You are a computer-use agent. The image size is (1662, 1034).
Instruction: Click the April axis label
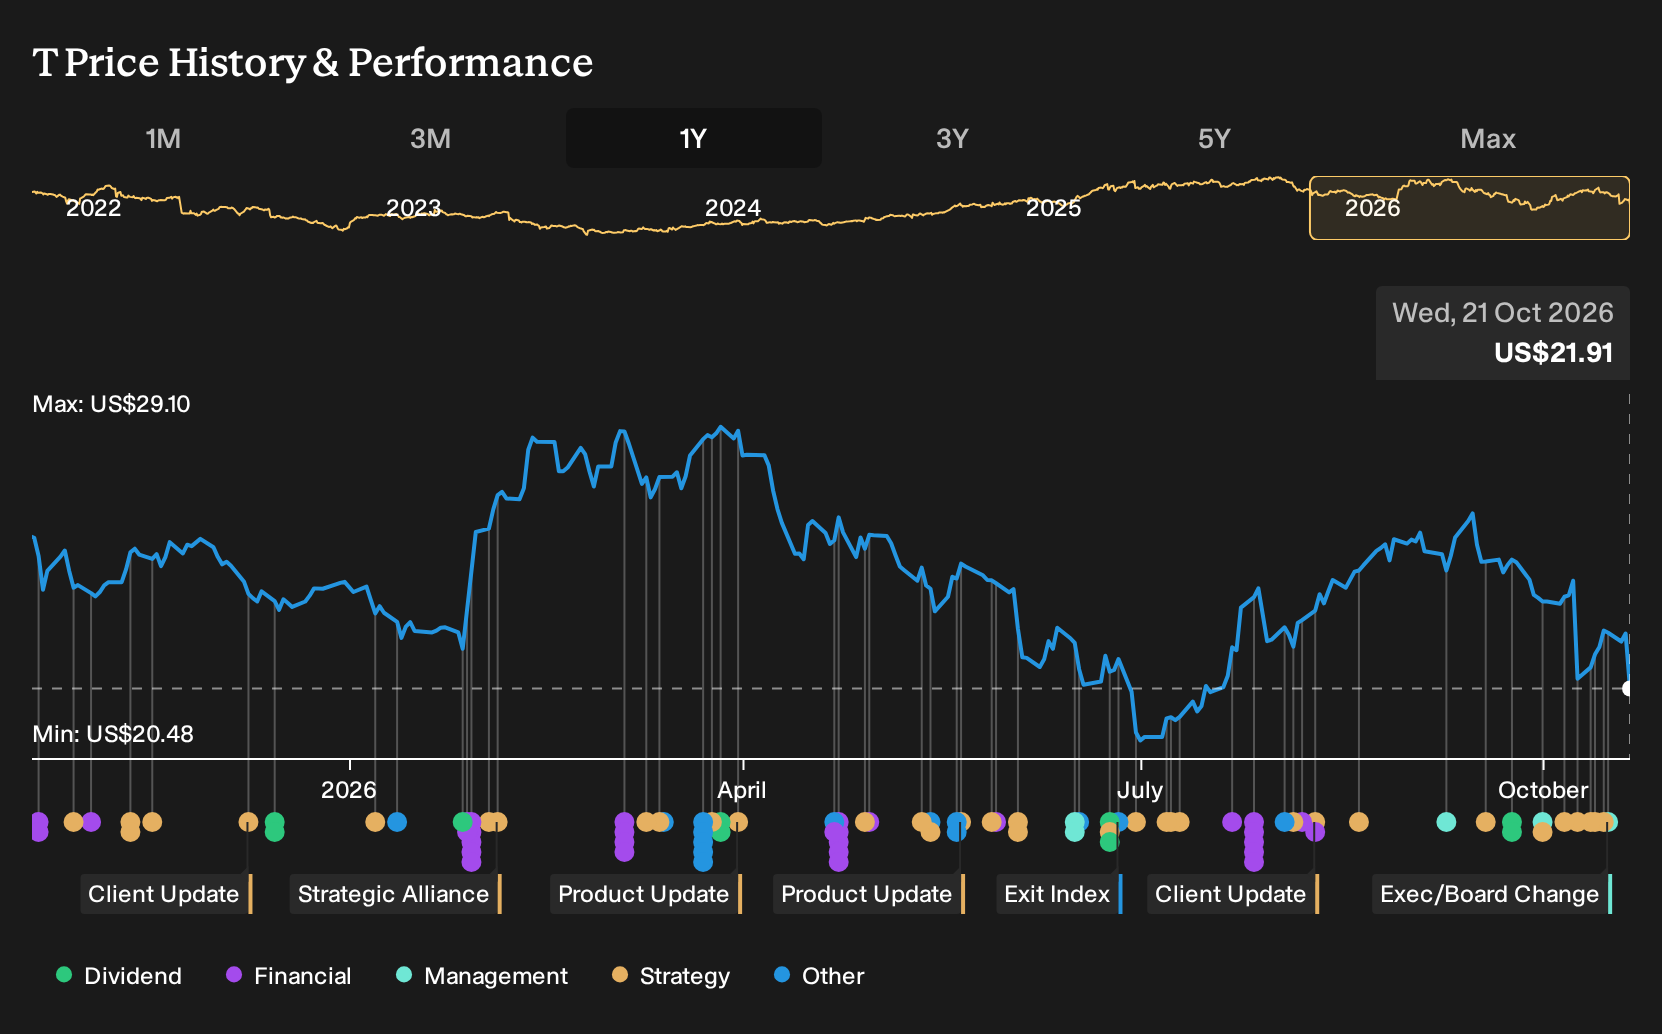[x=742, y=790]
